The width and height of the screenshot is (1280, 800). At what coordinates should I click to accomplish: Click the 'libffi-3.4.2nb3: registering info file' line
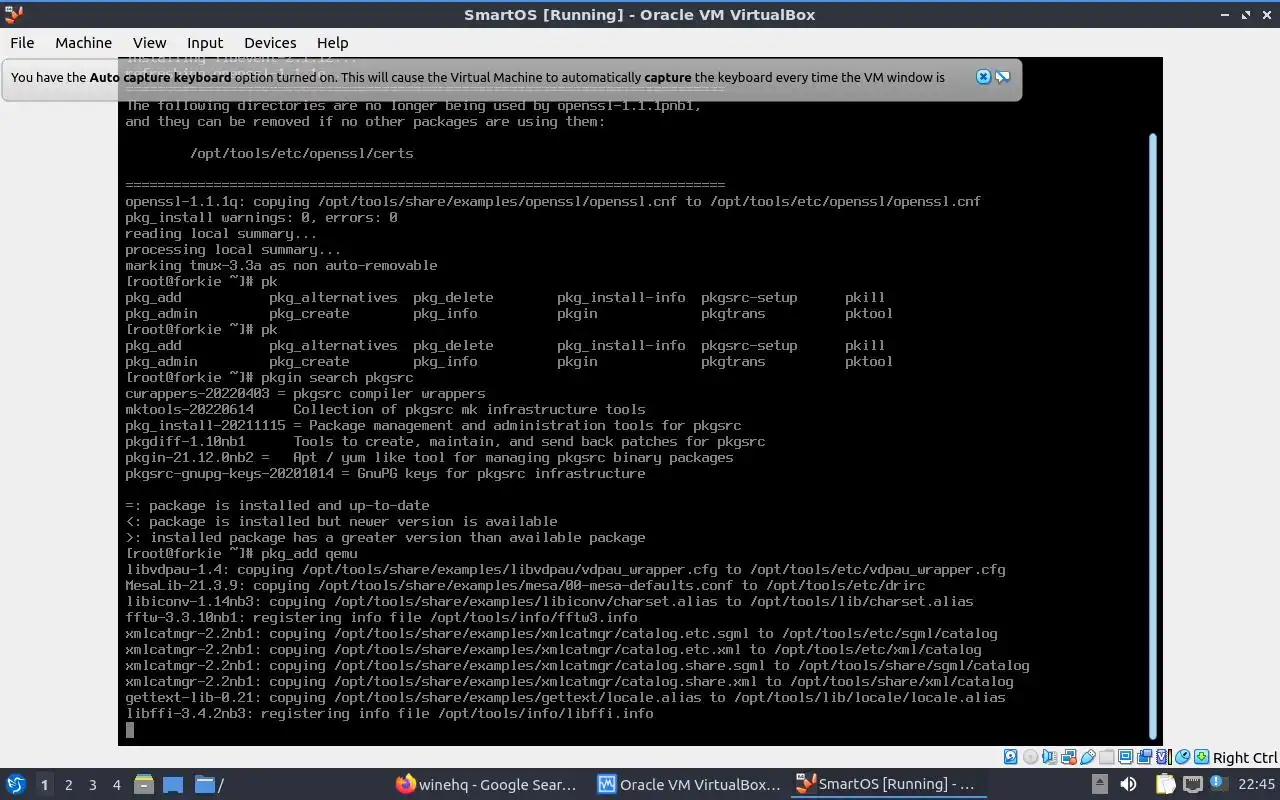[389, 713]
